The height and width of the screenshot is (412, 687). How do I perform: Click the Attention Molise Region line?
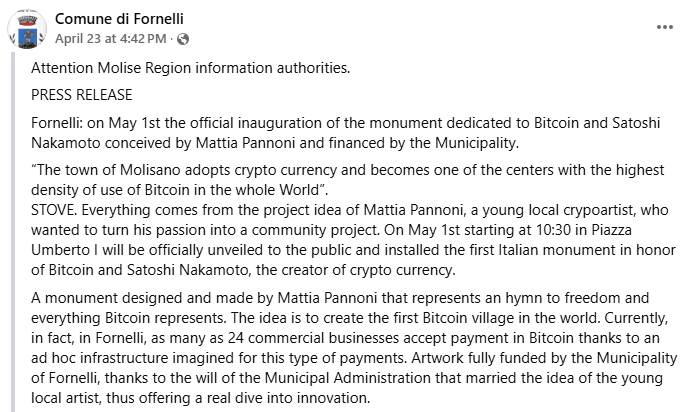tap(191, 68)
